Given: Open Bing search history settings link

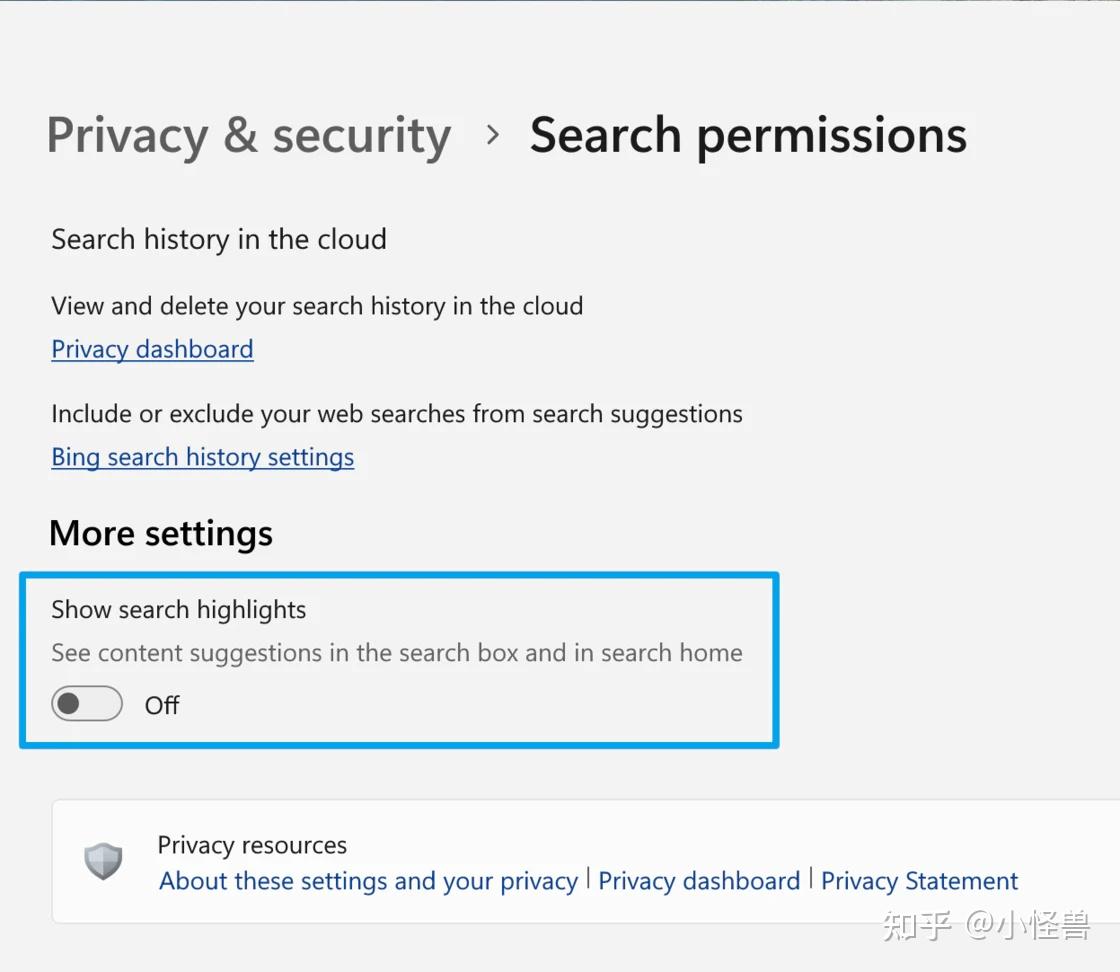Looking at the screenshot, I should (x=202, y=457).
